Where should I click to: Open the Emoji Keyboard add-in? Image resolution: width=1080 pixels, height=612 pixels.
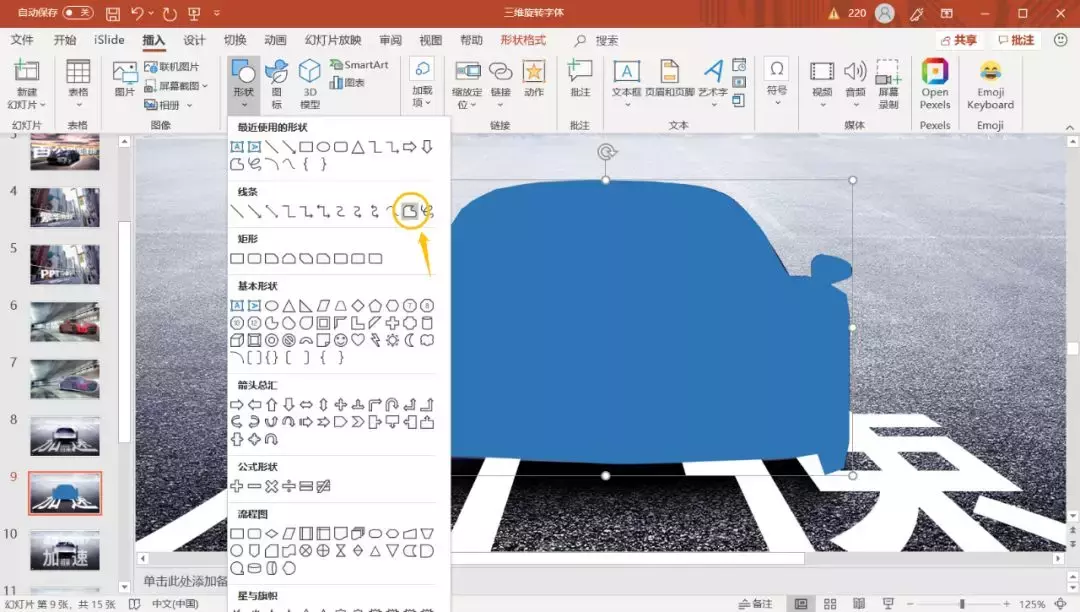990,84
